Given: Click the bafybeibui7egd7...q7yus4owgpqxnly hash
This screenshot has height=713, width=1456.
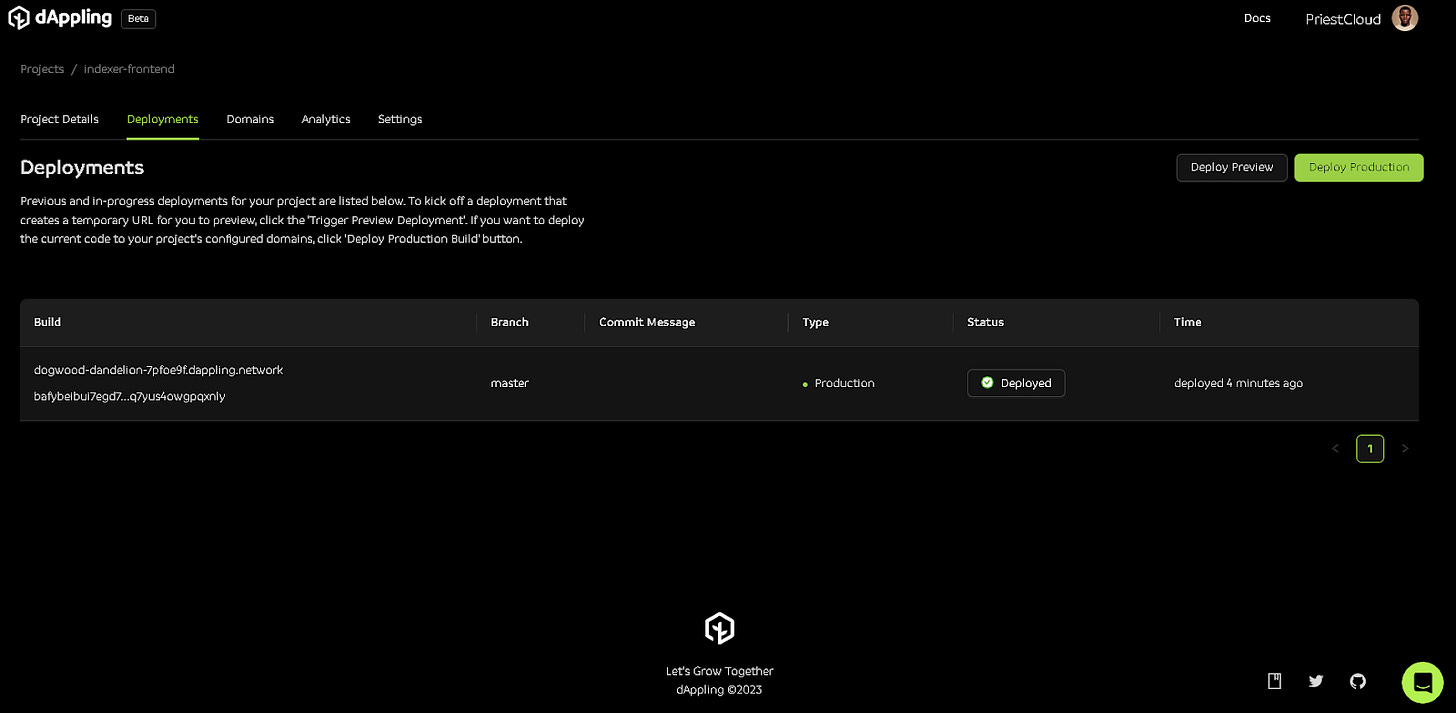Looking at the screenshot, I should [130, 396].
